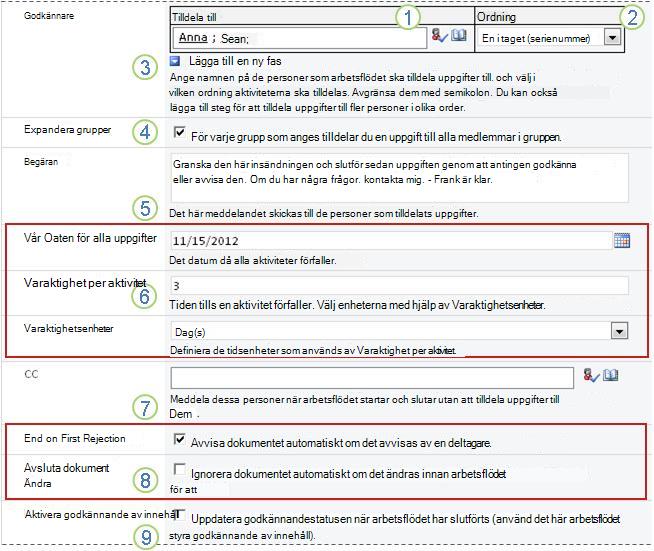Image resolution: width=654 pixels, height=551 pixels.
Task: Open the Ordning dropdown arrow
Action: click(x=612, y=38)
